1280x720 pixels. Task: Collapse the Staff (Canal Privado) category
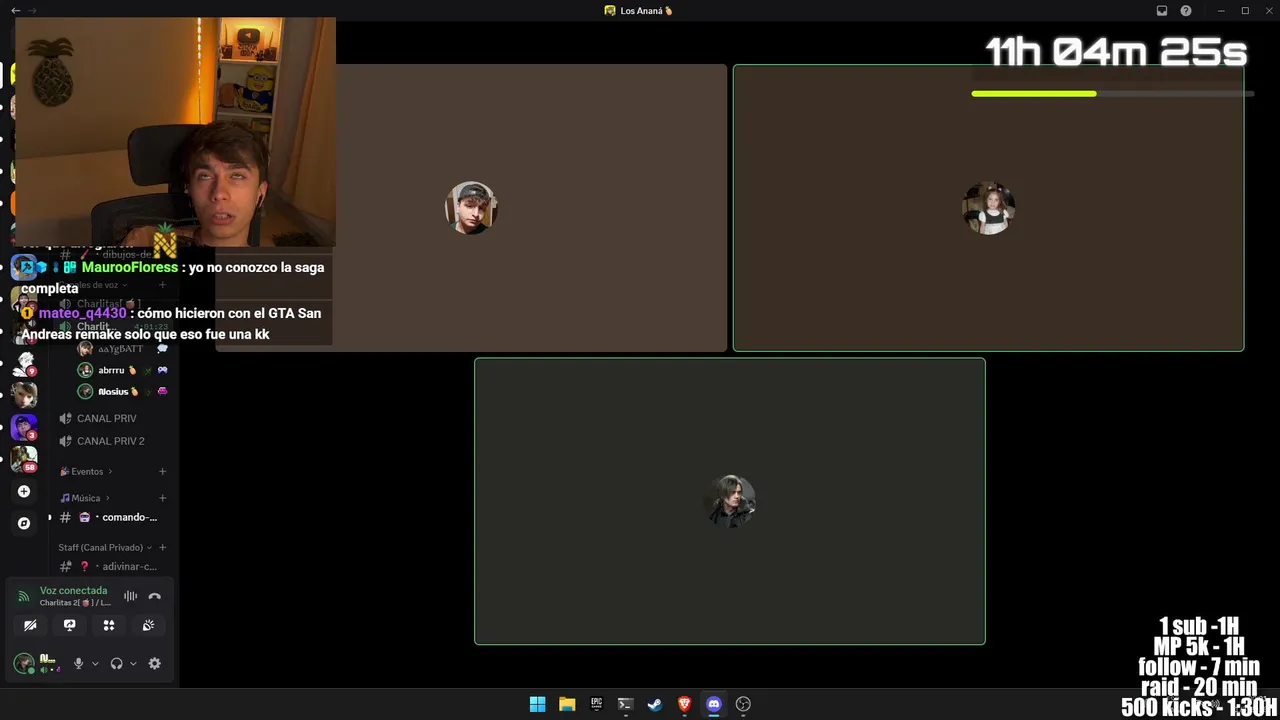pos(105,547)
